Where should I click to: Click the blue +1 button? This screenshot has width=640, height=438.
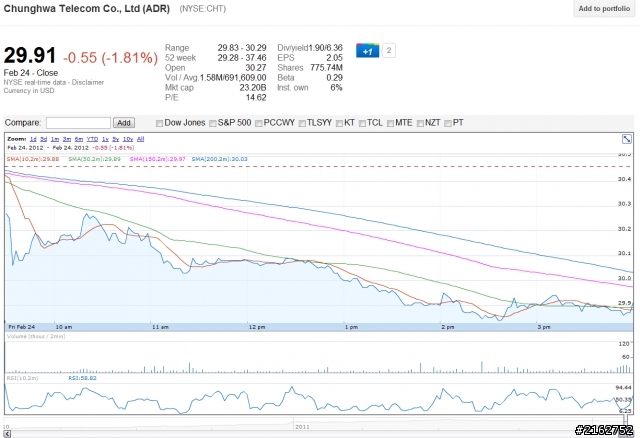pyautogui.click(x=367, y=51)
